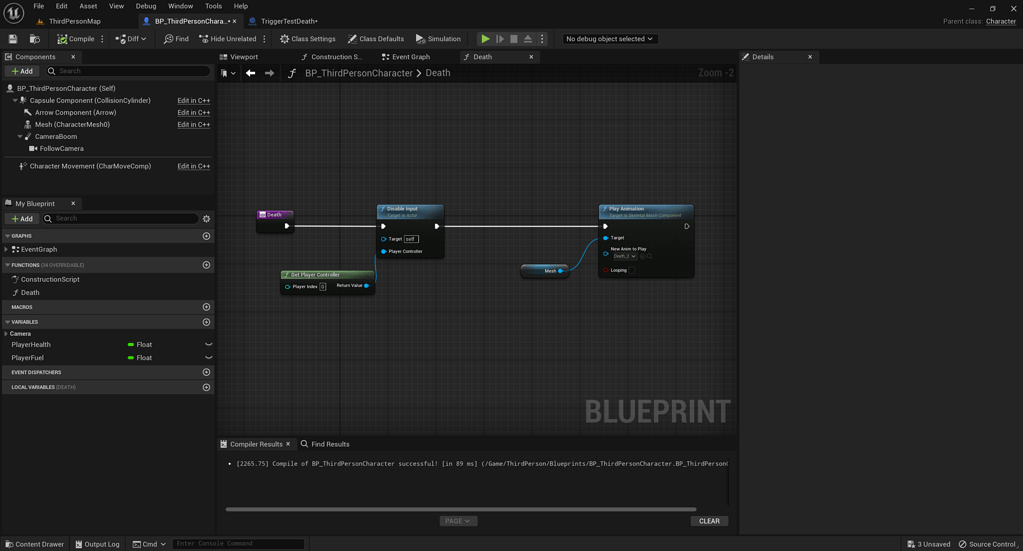Click the Browse to asset icon
The width and height of the screenshot is (1023, 551).
point(35,39)
